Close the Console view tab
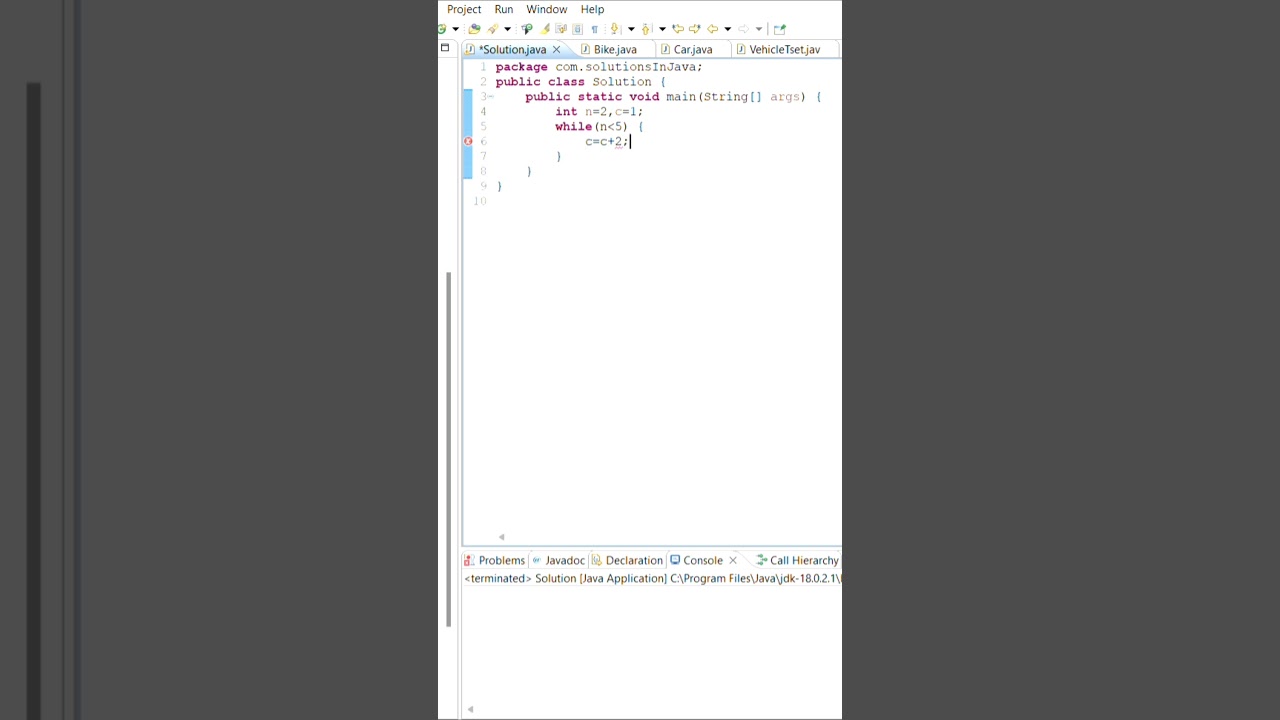Screen dimensions: 1280x720 [733, 560]
